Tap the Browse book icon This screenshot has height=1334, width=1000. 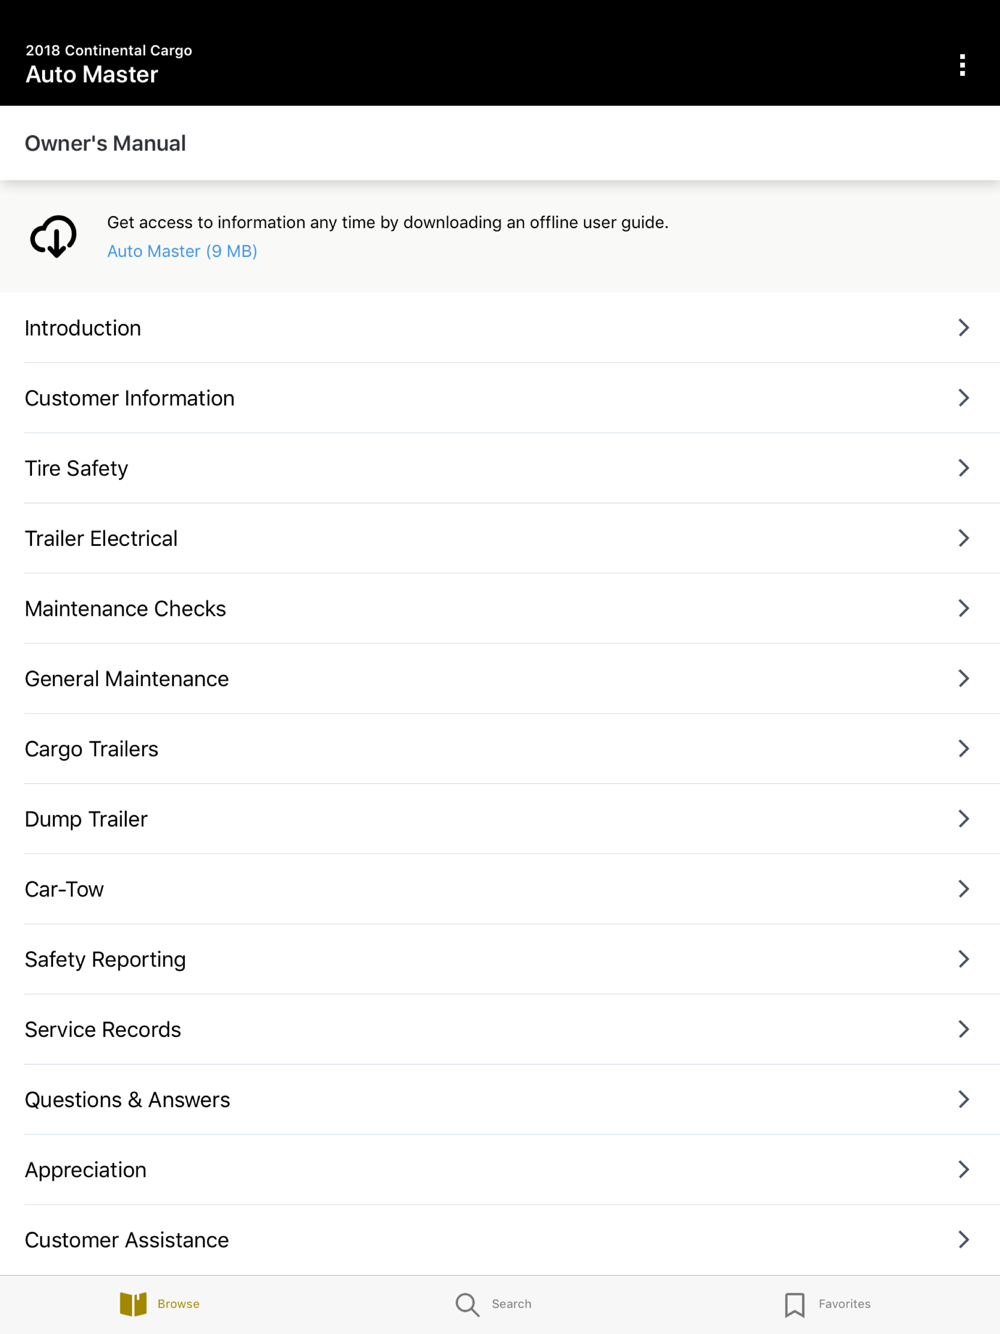[133, 1303]
